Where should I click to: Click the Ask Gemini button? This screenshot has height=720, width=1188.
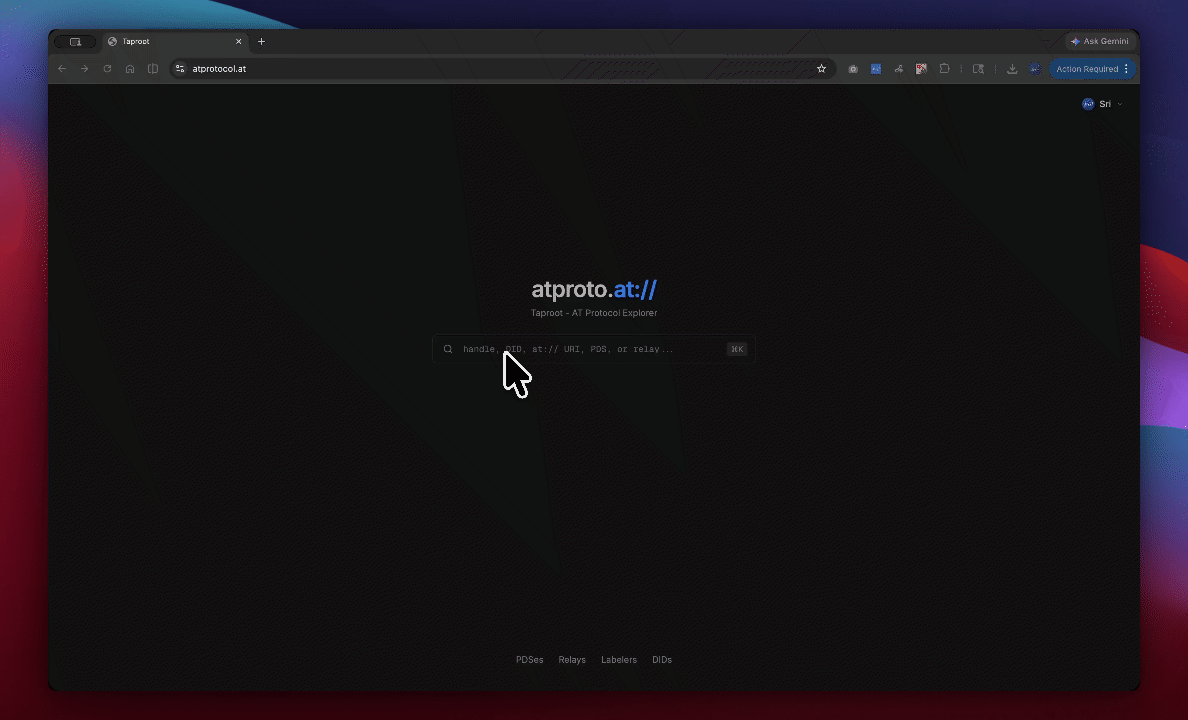1099,42
